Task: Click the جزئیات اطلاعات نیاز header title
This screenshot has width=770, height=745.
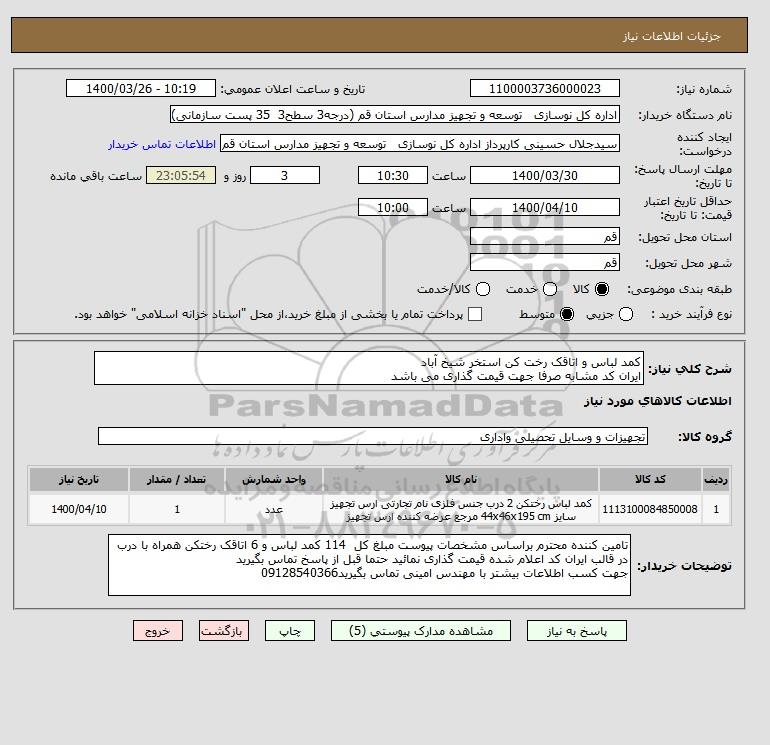Action: (671, 36)
